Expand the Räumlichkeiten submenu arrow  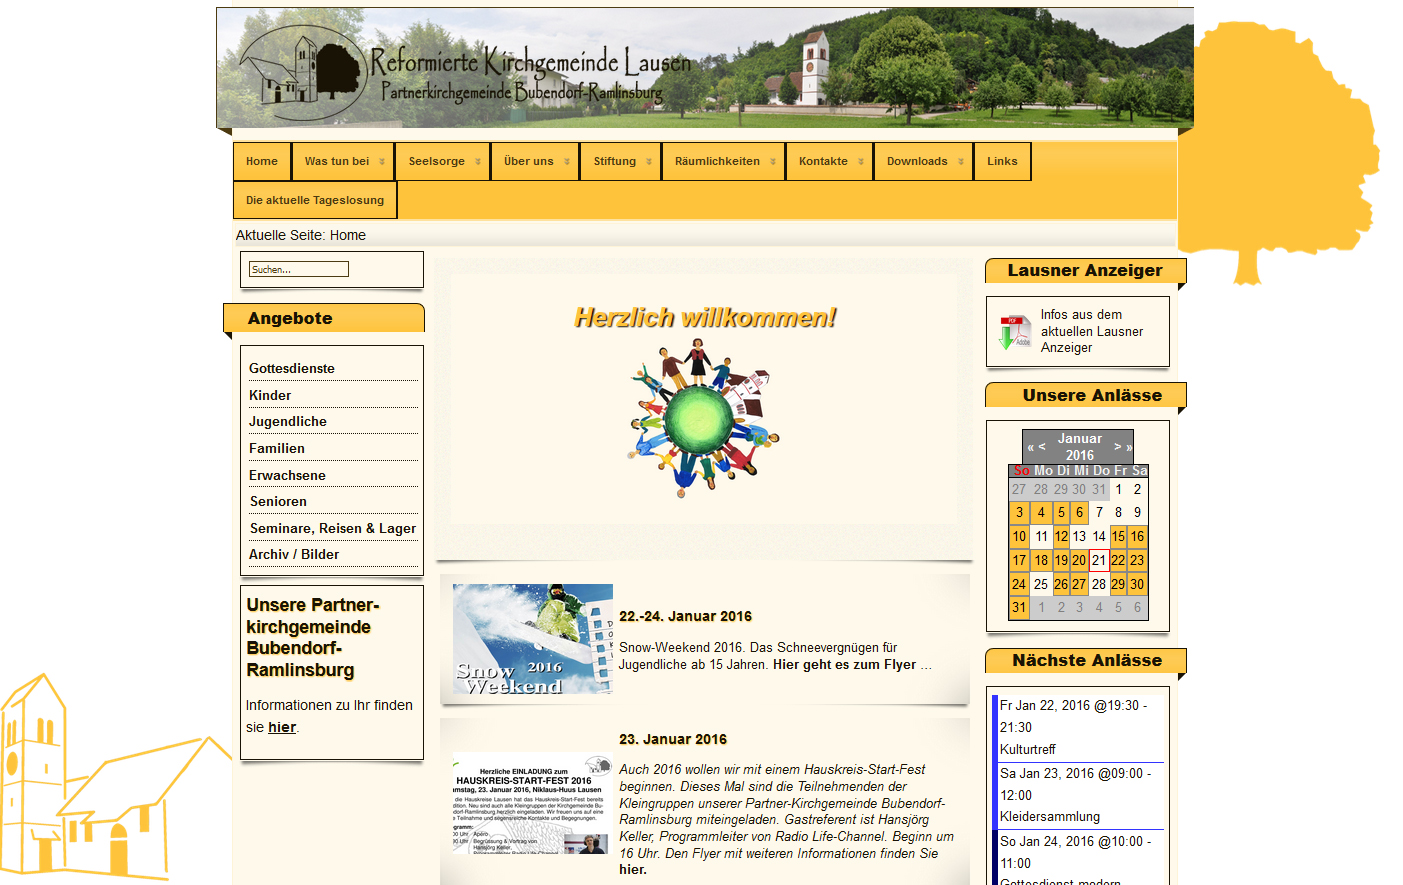coord(772,162)
